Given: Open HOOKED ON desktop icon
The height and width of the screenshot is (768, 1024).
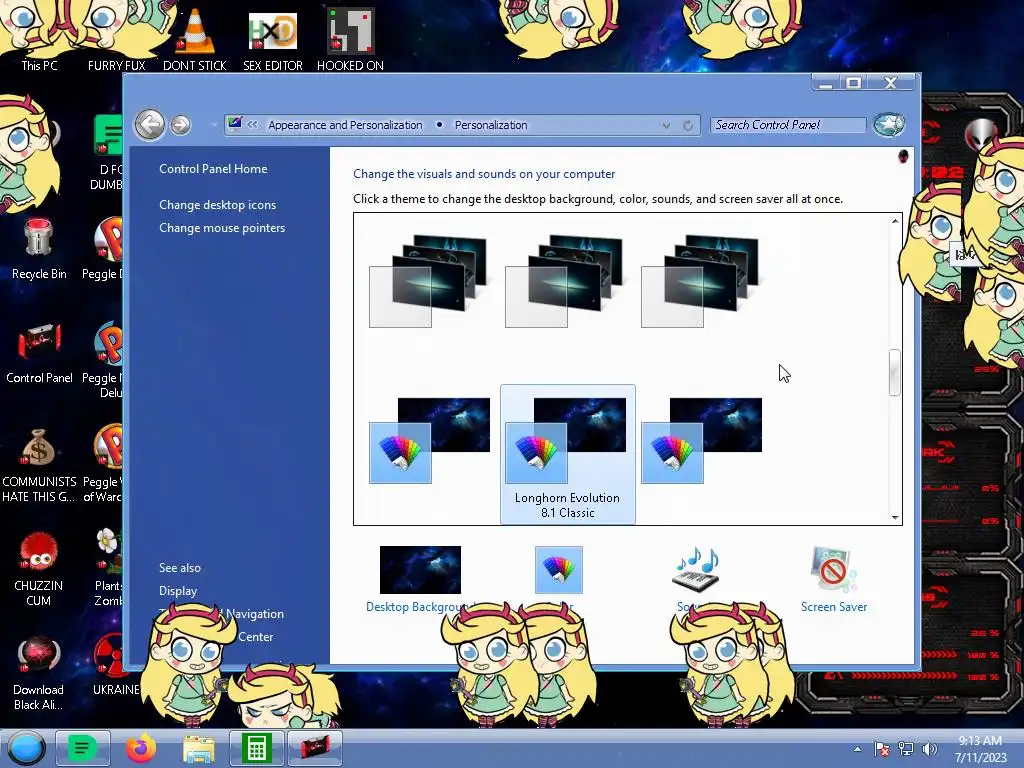Looking at the screenshot, I should [350, 37].
